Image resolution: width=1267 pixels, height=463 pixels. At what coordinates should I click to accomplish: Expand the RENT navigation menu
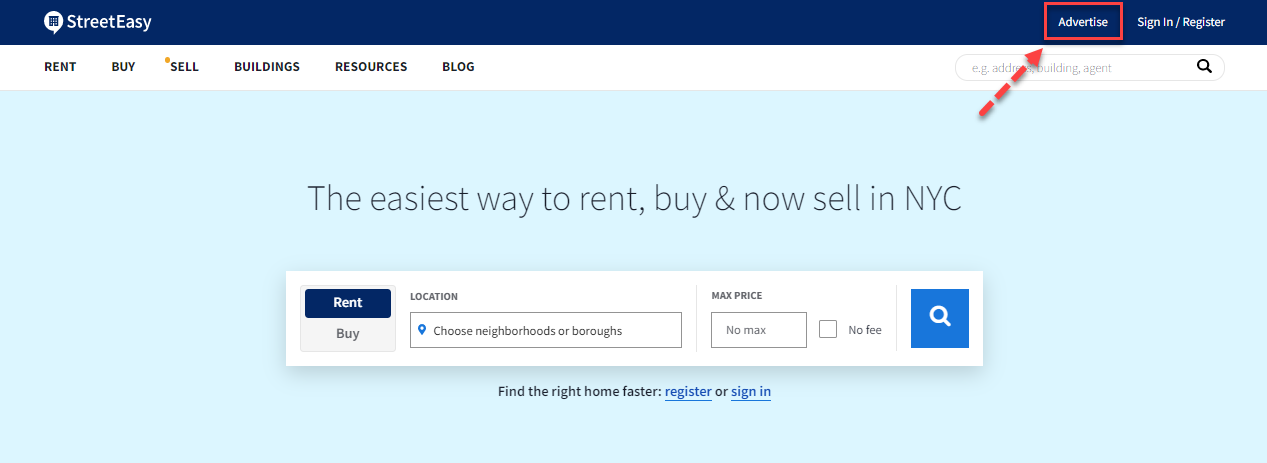[x=60, y=67]
